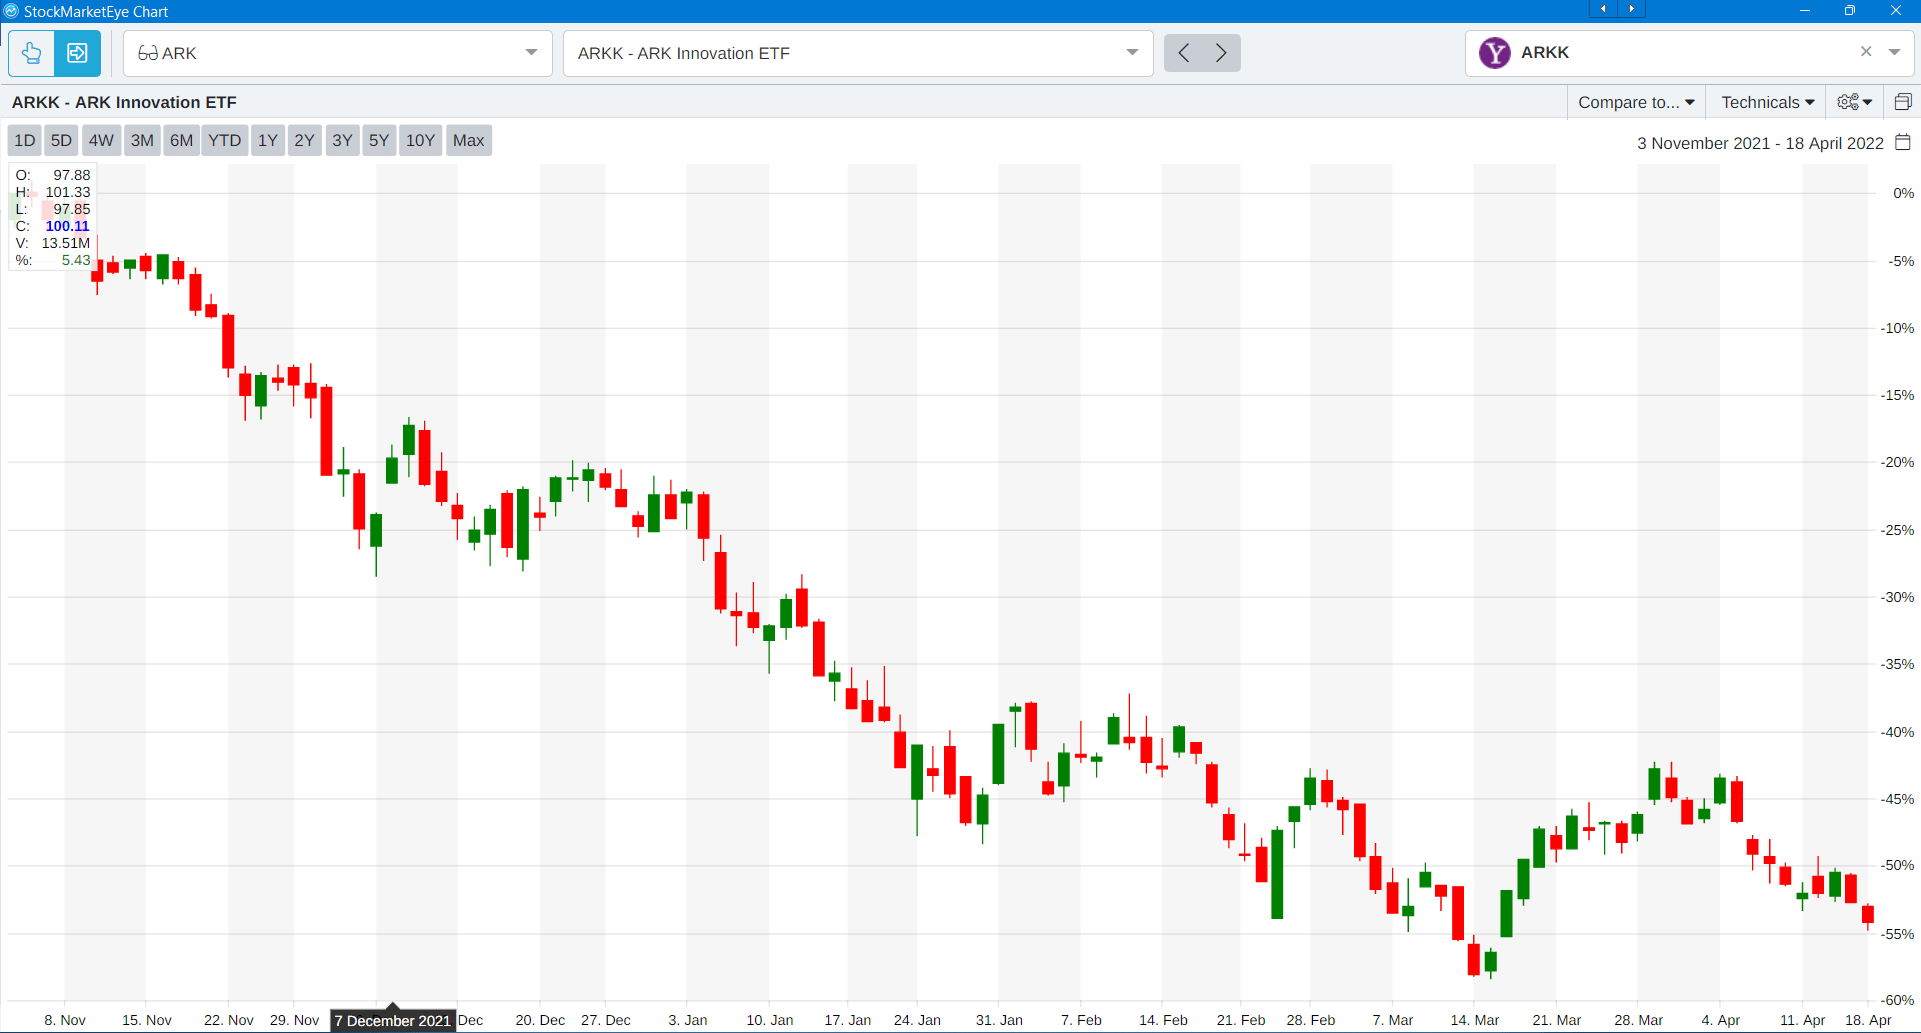This screenshot has height=1033, width=1921.
Task: Open the Technicals menu
Action: [x=1767, y=102]
